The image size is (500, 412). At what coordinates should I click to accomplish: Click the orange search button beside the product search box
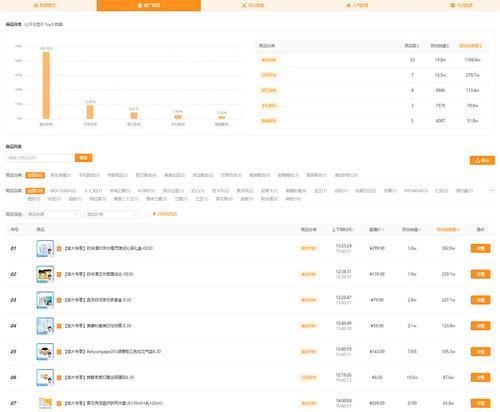83,158
